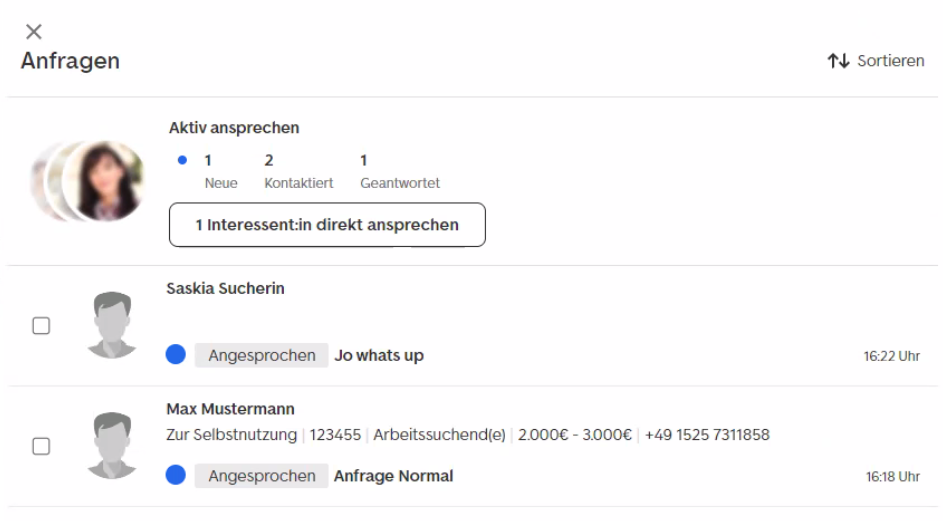The image size is (943, 521).
Task: Click the blue unread dot for Saskia Sucherin
Action: click(176, 354)
